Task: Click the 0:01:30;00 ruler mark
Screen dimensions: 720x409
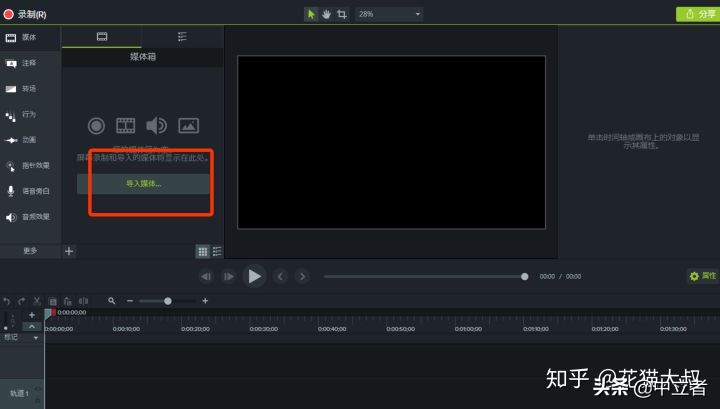Action: 673,329
